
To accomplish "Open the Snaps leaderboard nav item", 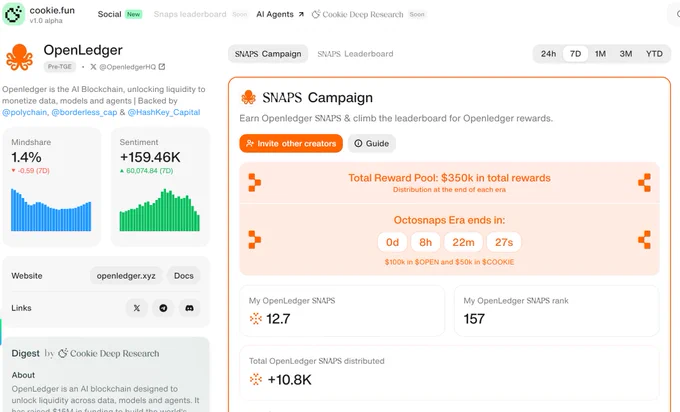I will coord(190,14).
